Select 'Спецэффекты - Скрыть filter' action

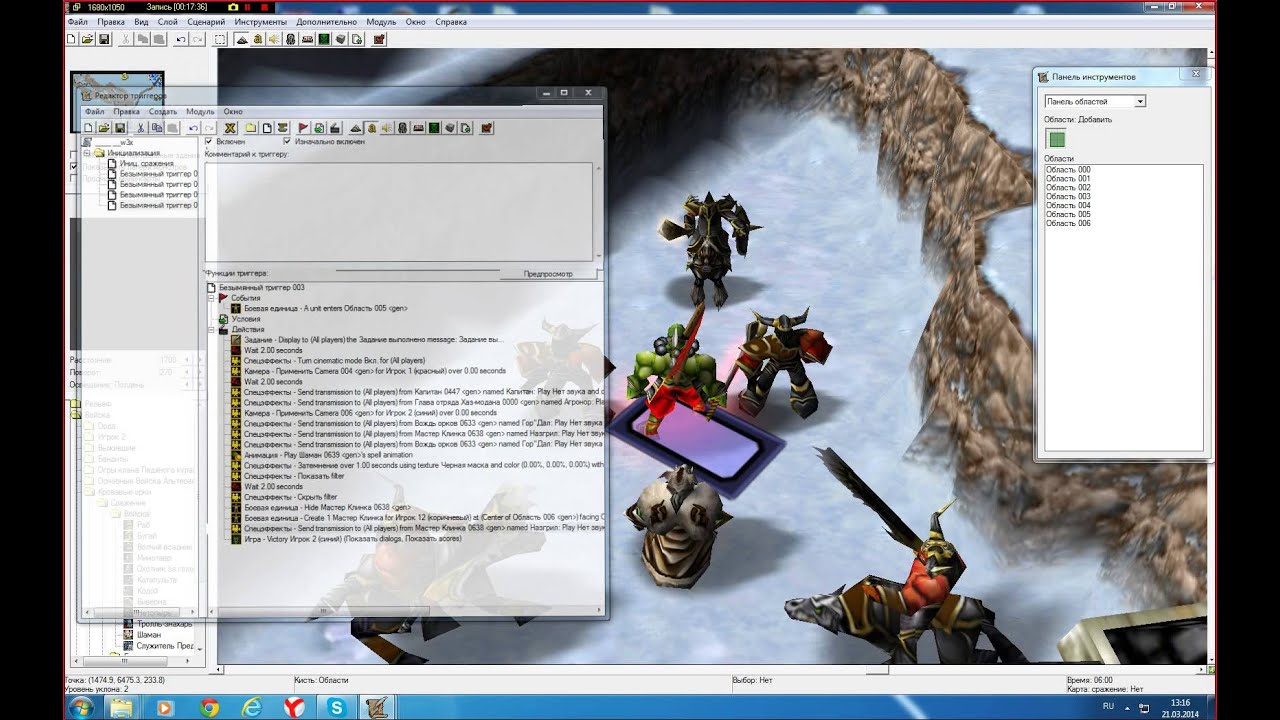point(291,497)
